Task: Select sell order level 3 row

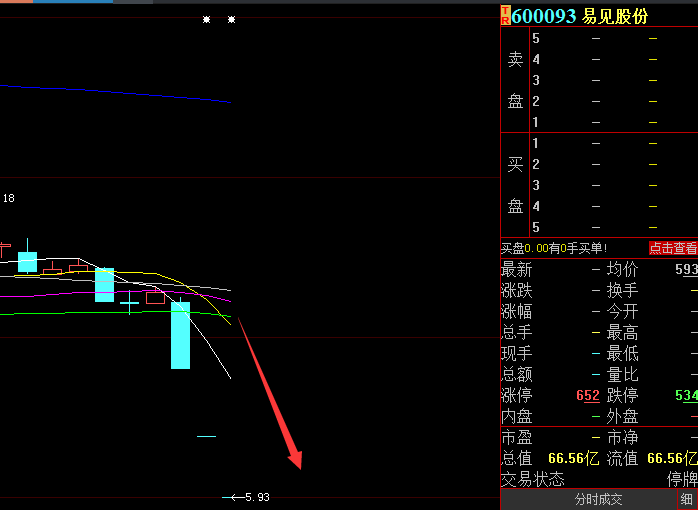Action: click(614, 80)
